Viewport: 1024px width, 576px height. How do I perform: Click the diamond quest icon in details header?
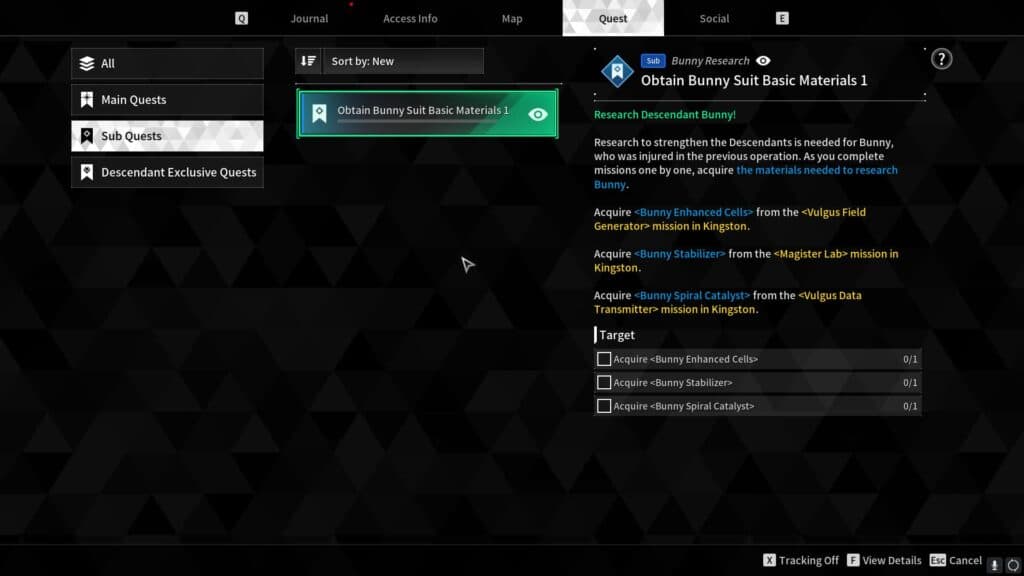point(617,71)
